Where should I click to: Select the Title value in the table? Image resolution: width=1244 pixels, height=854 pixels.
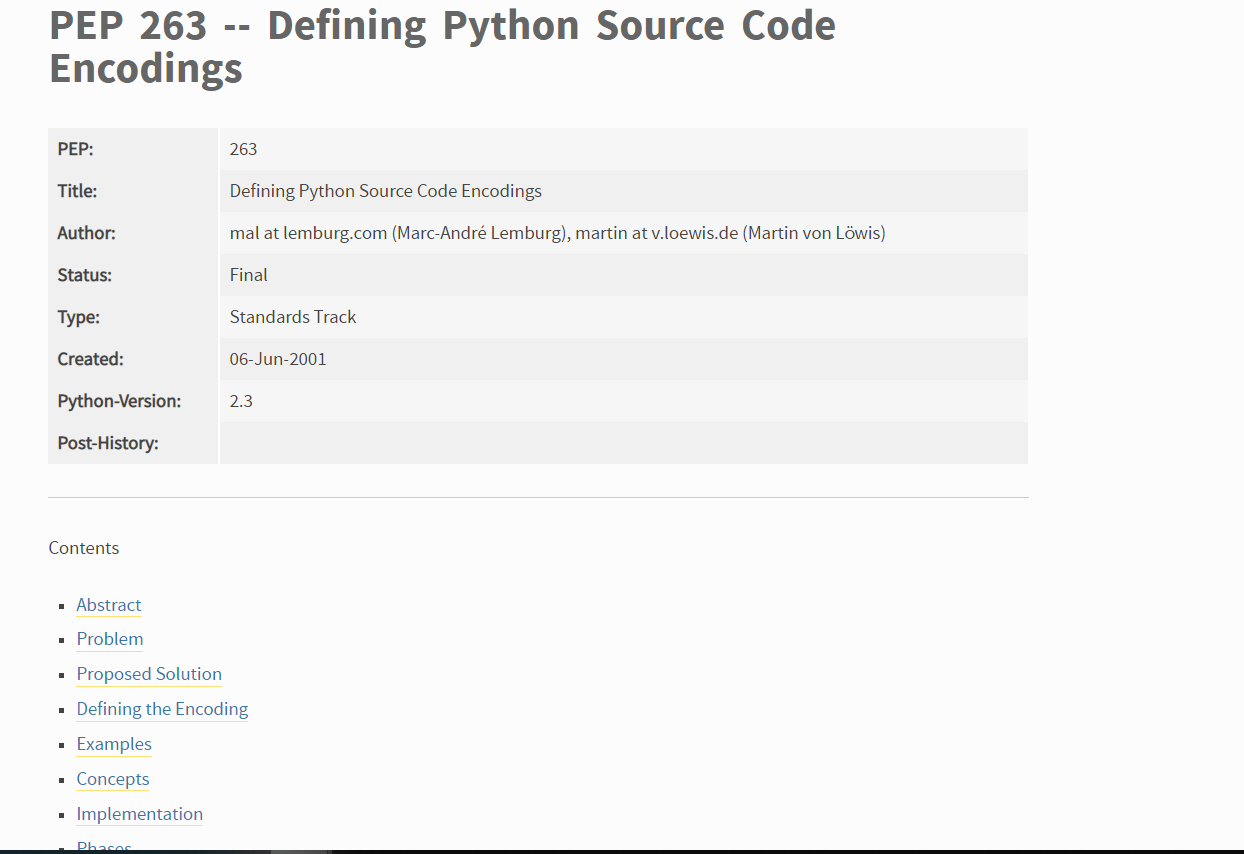[x=385, y=191]
